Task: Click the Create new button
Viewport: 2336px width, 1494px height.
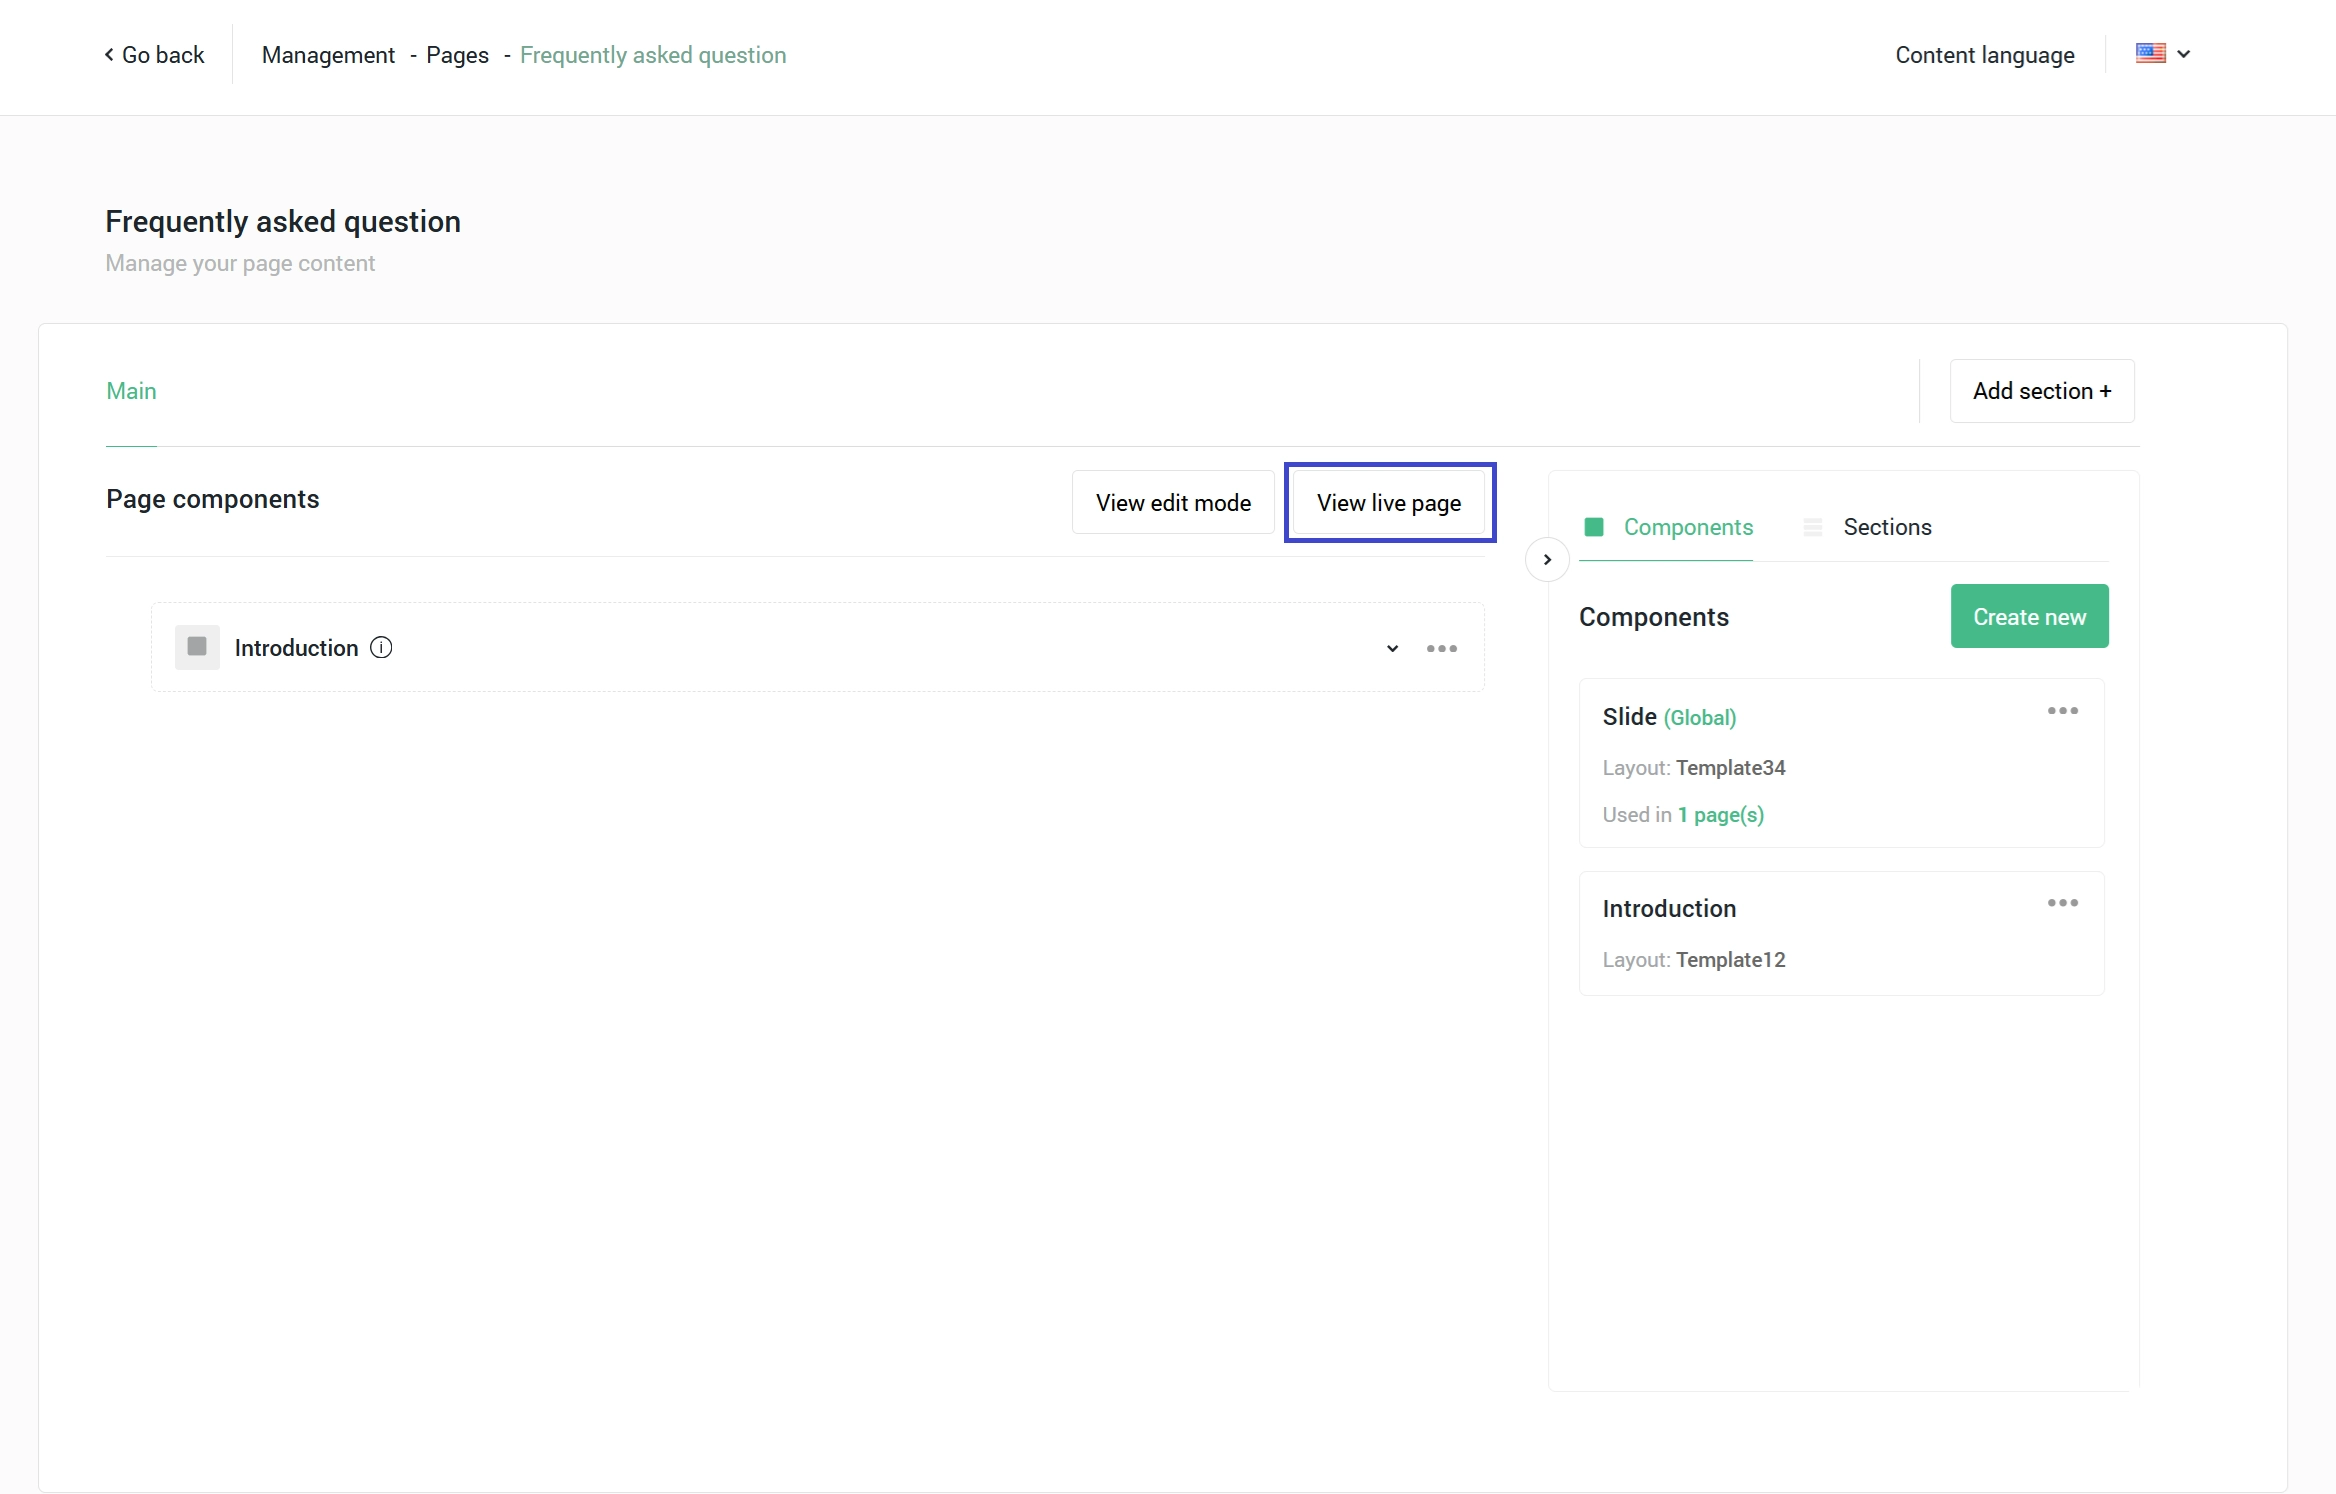Action: pyautogui.click(x=2029, y=617)
